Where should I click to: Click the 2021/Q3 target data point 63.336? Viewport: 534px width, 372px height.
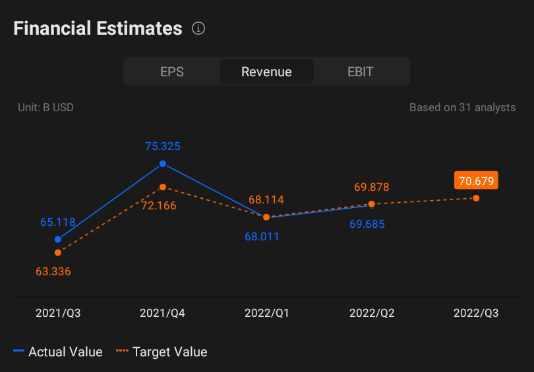point(58,253)
